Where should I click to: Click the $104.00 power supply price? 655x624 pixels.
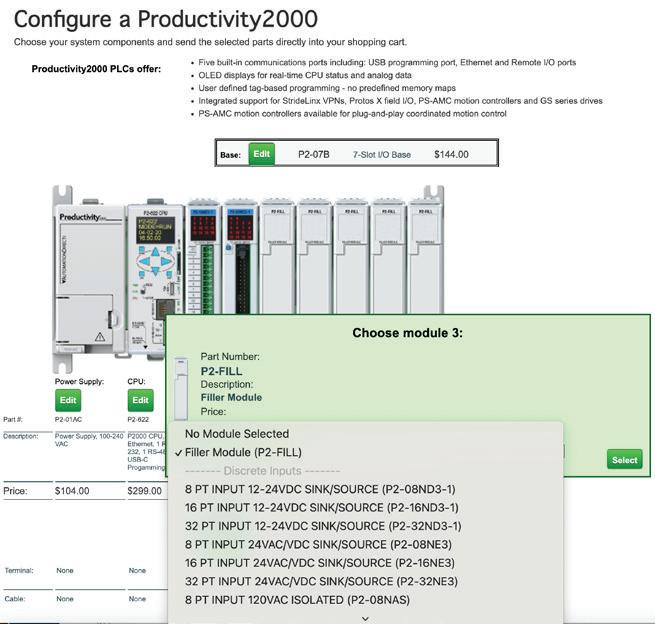tap(72, 491)
